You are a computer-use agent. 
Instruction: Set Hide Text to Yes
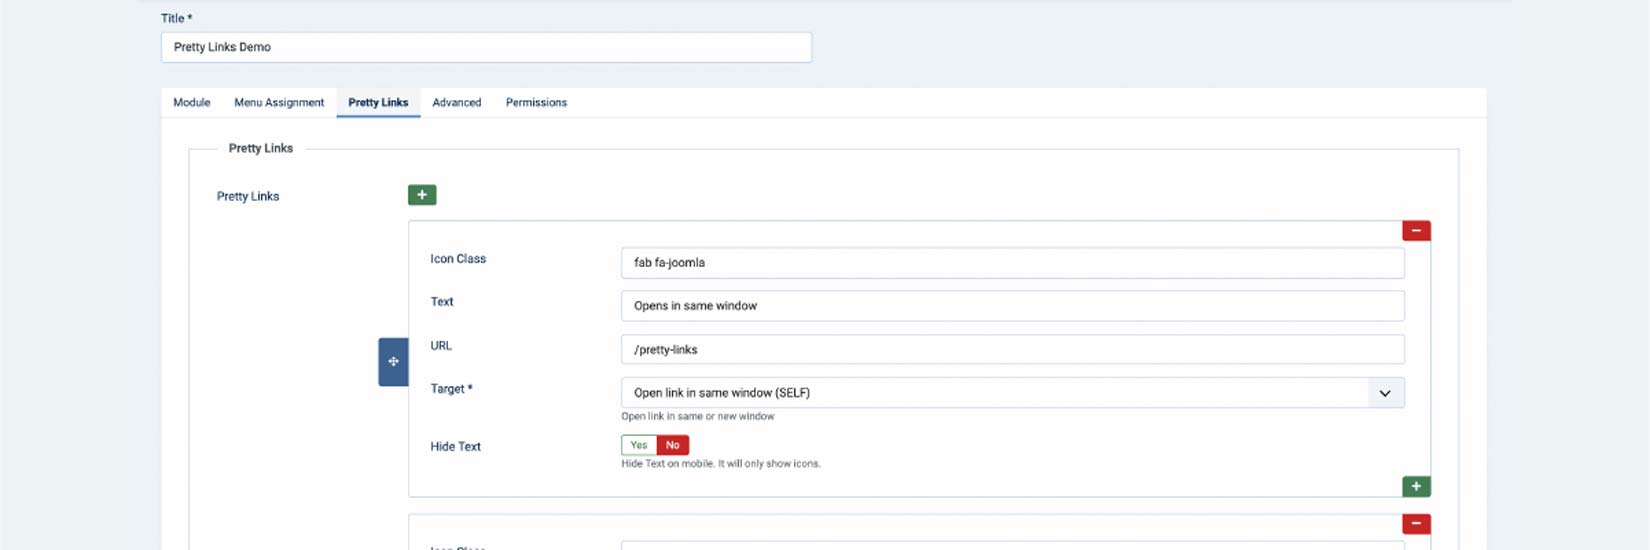[639, 446]
